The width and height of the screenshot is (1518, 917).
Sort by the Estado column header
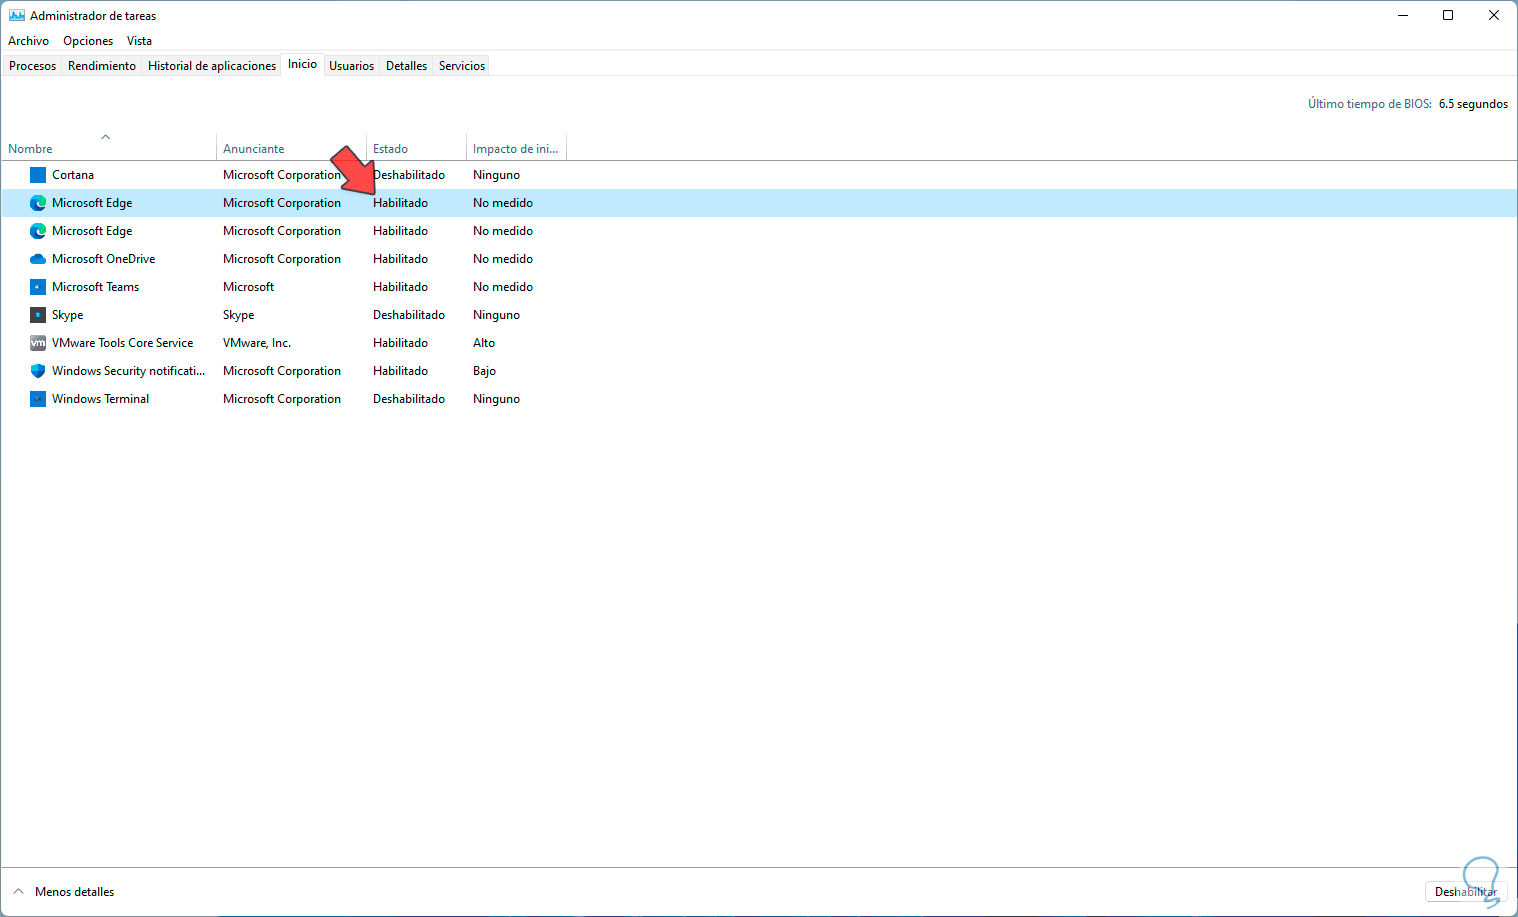click(416, 148)
